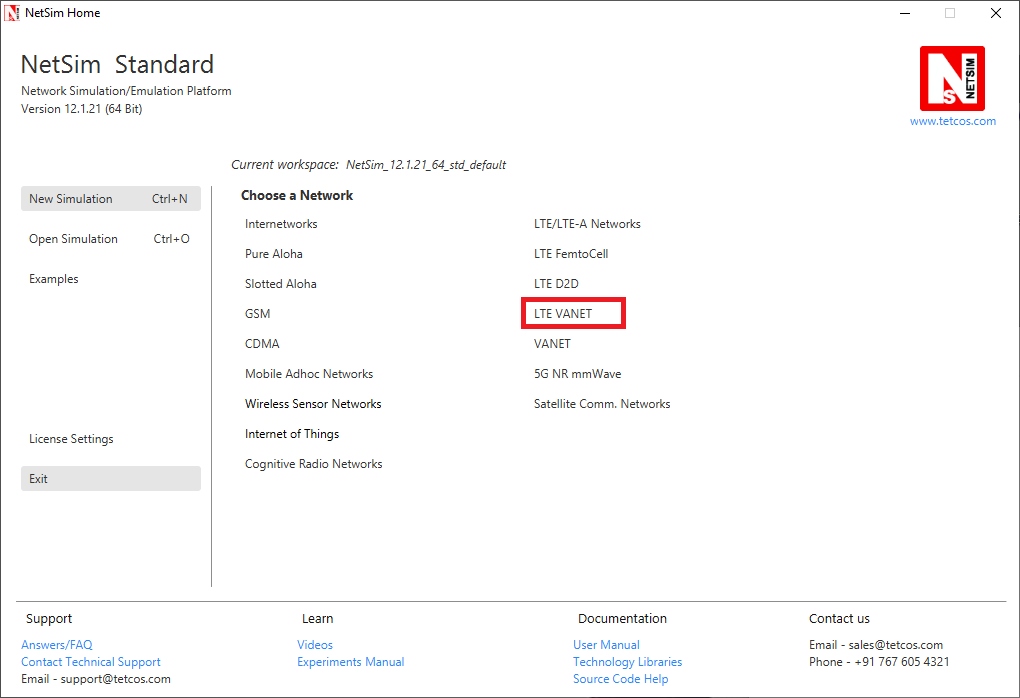Click the support@tetcos.com email text
This screenshot has width=1020, height=698.
pos(115,678)
